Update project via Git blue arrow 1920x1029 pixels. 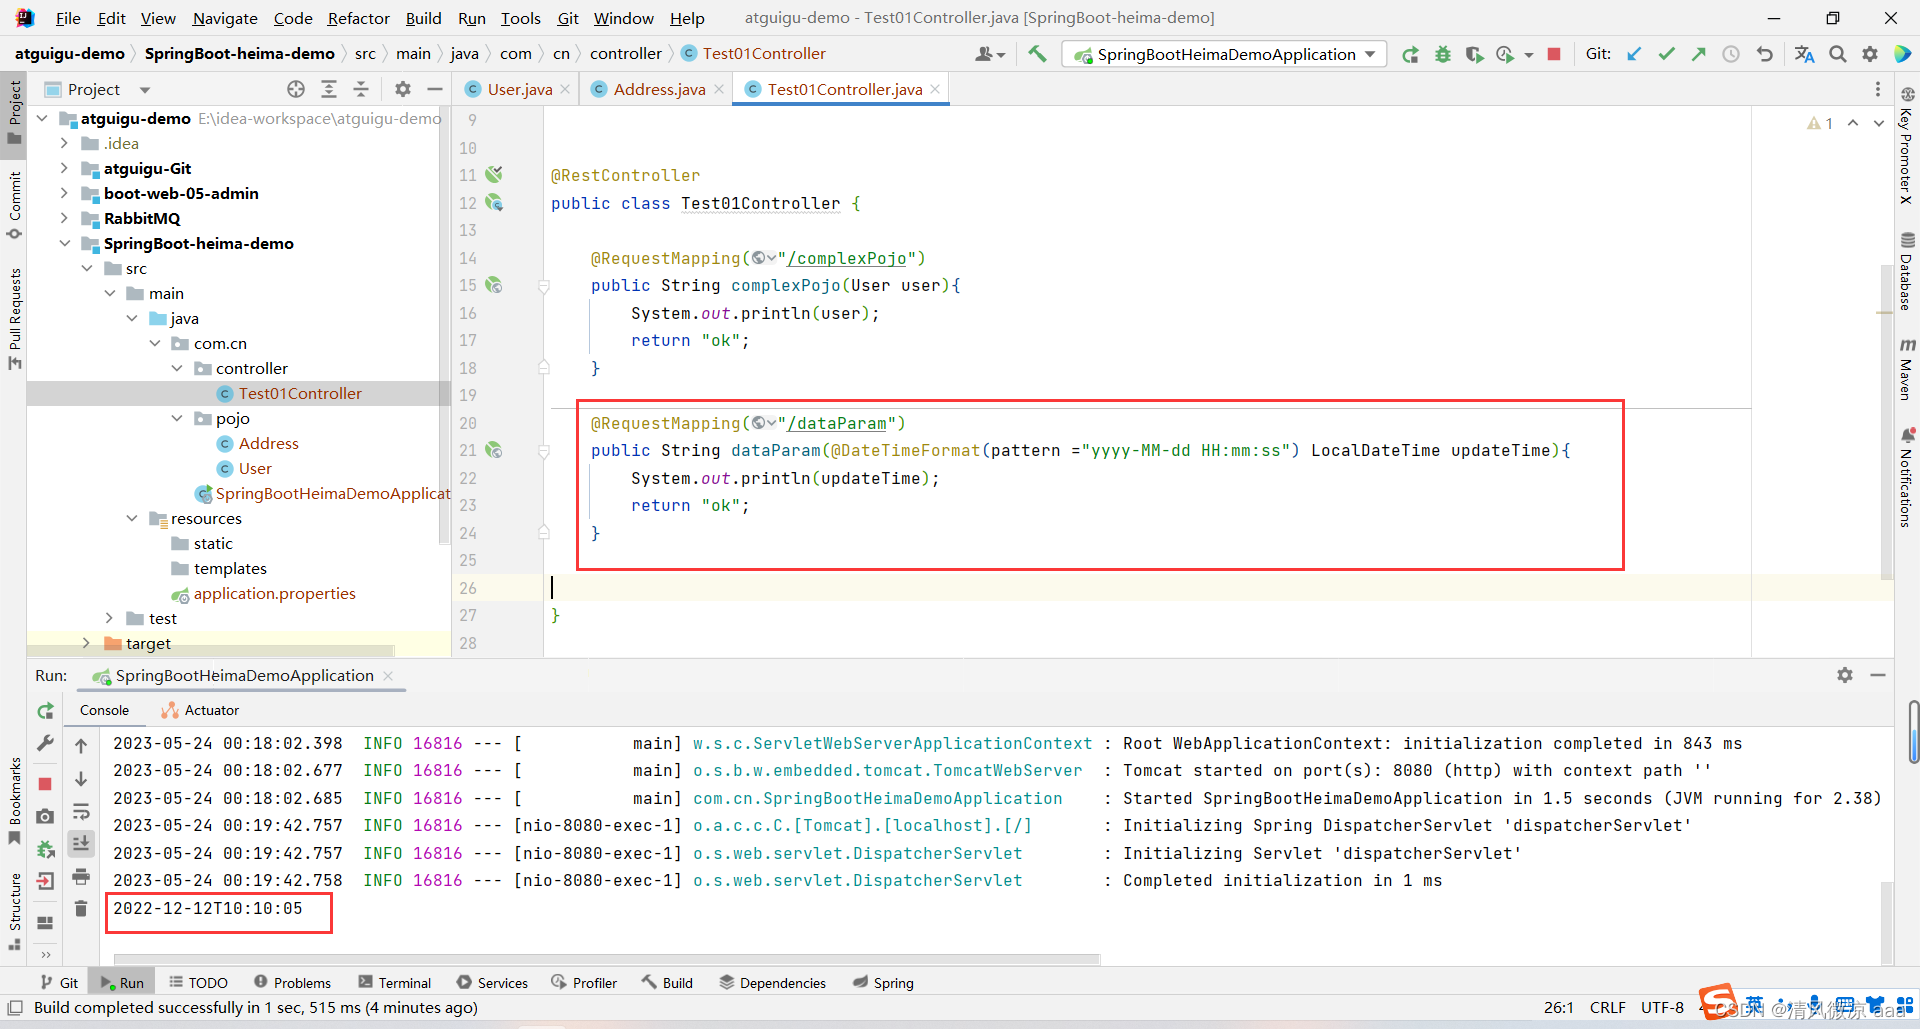coord(1634,54)
